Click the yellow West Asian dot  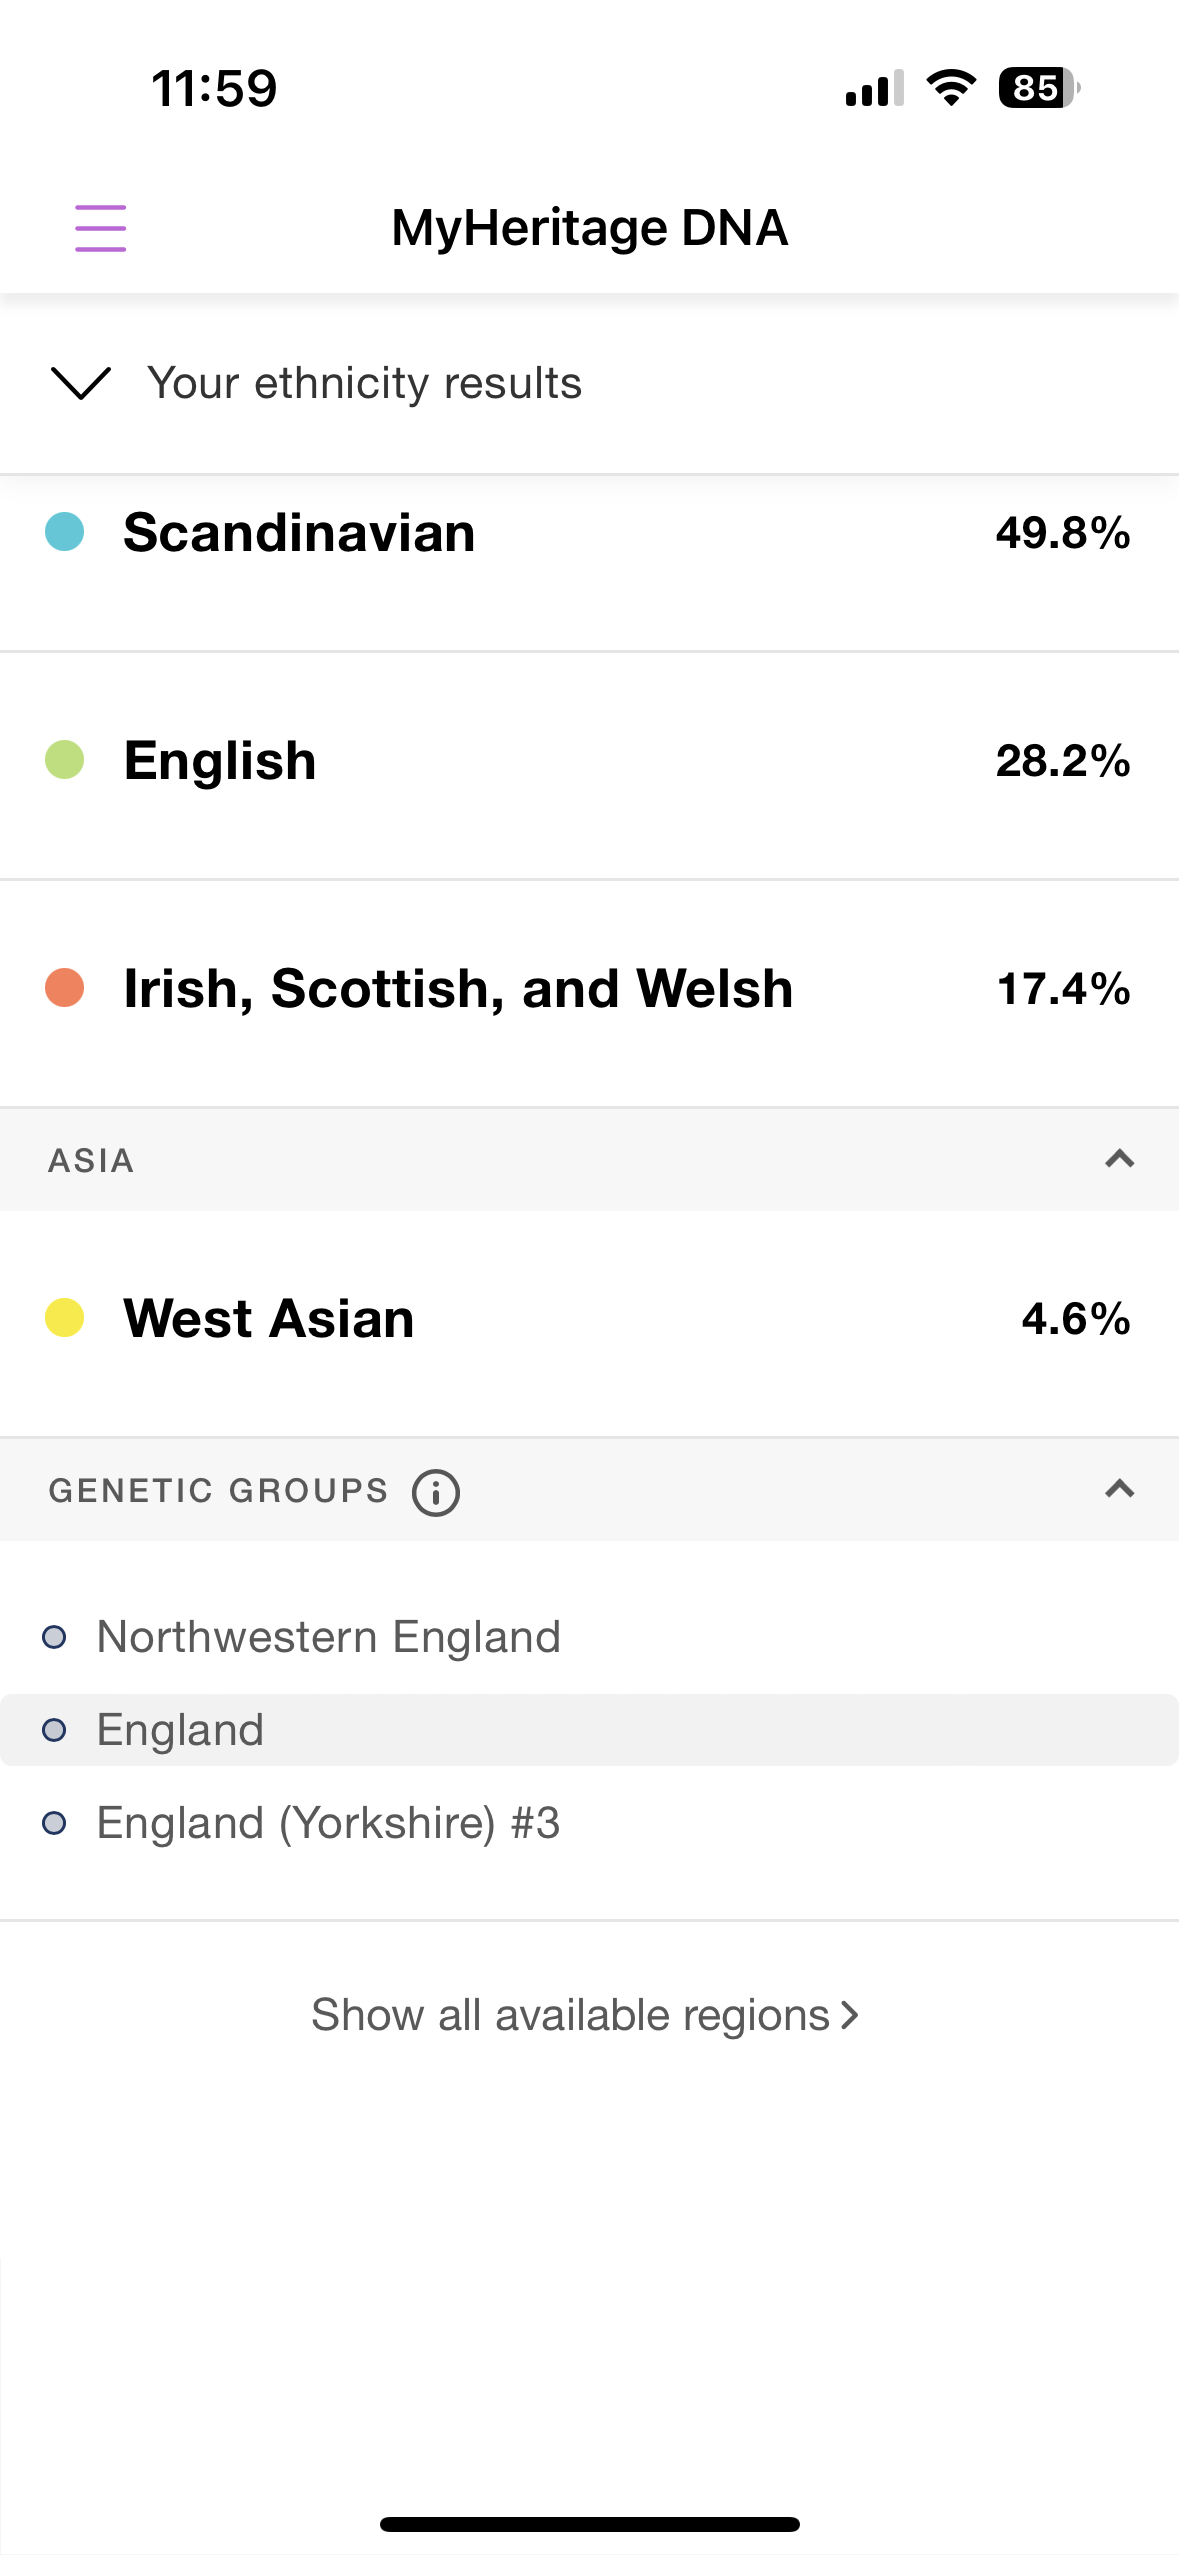point(65,1318)
